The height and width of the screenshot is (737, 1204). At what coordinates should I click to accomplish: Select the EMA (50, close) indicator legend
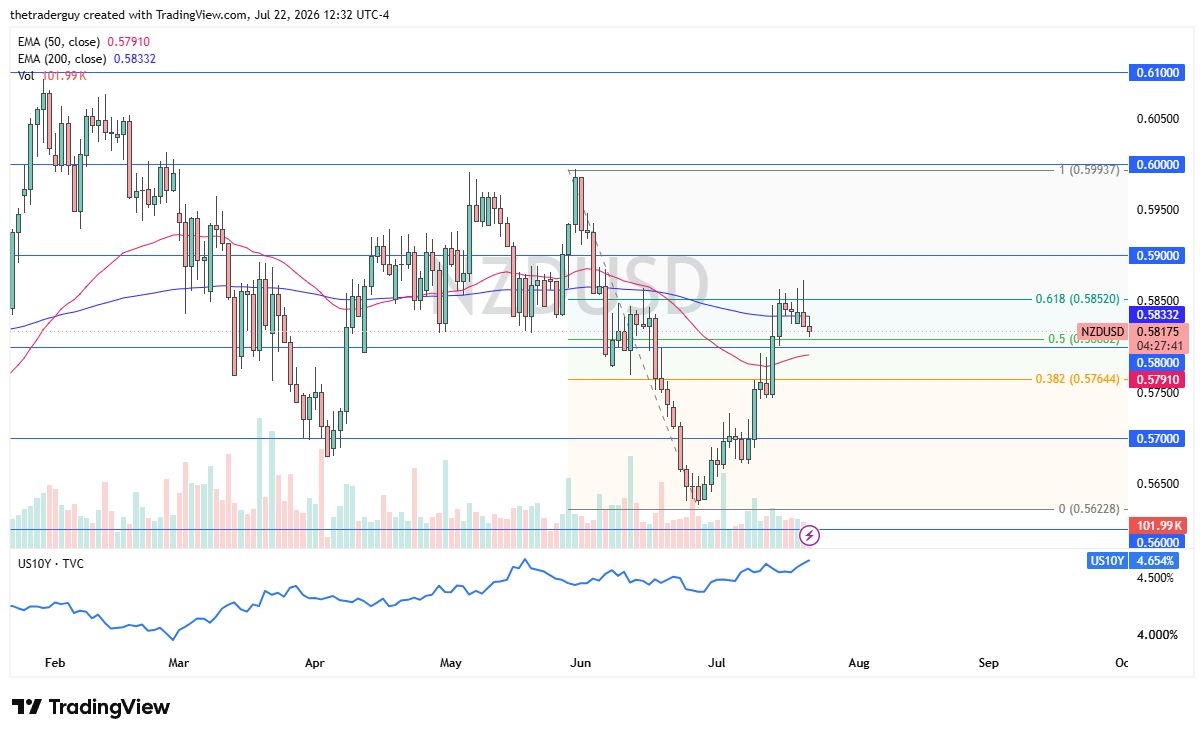tap(85, 44)
